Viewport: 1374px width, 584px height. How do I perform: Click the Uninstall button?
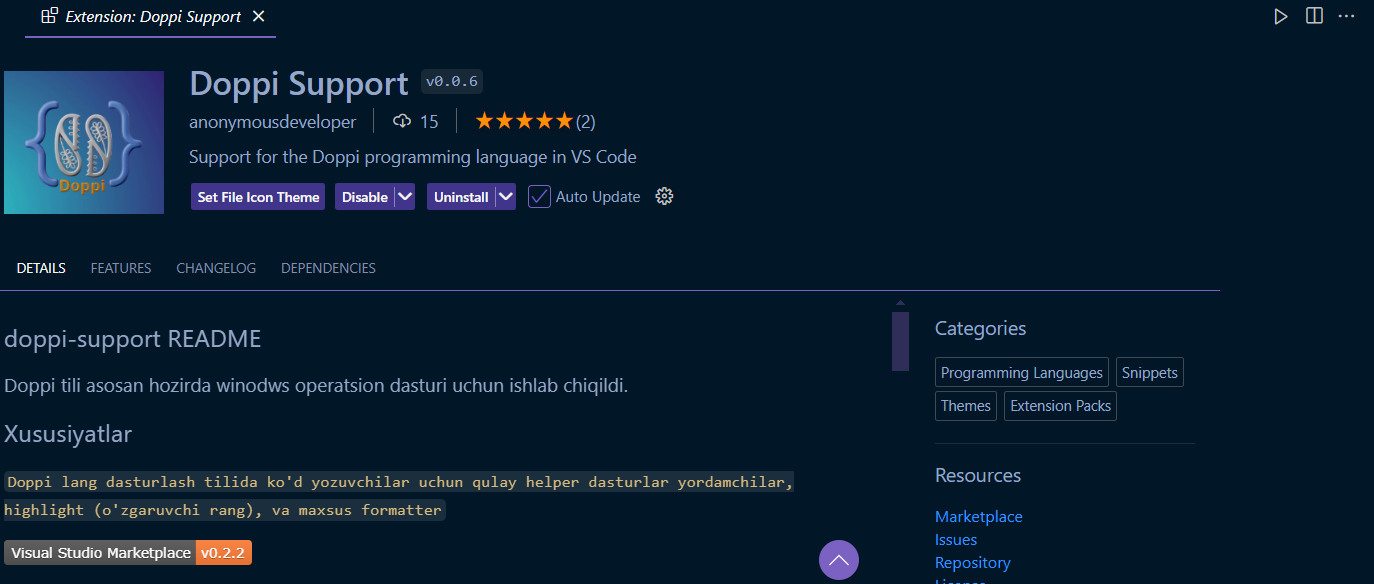point(461,197)
